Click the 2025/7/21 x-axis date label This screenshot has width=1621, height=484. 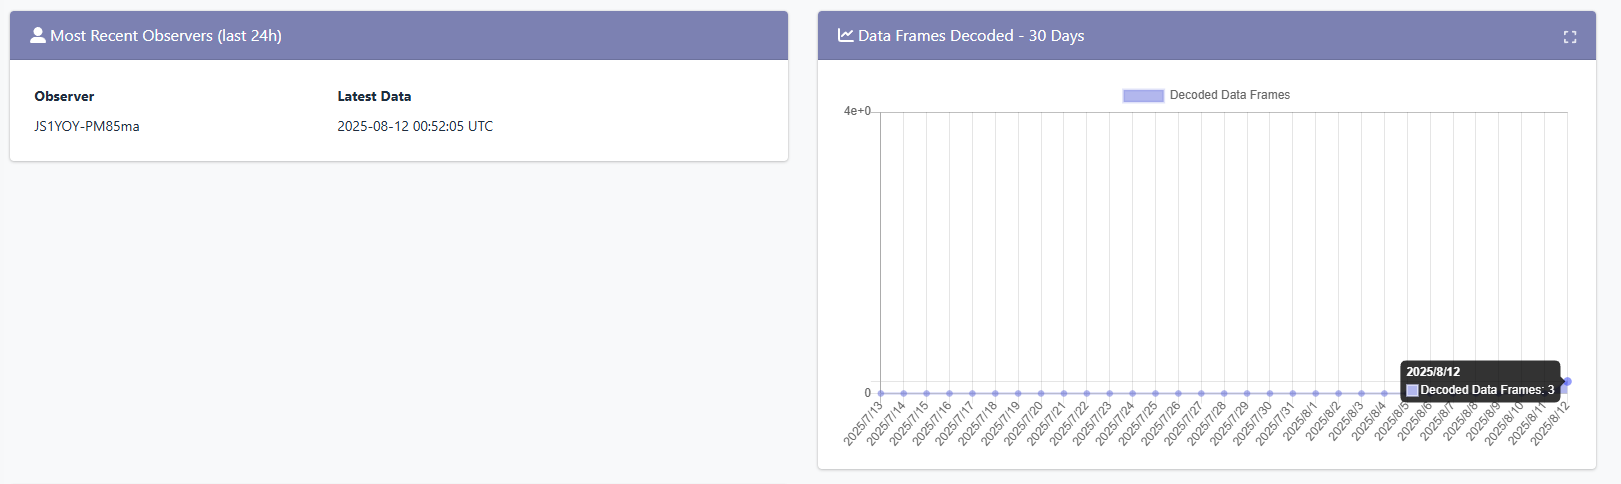[x=1045, y=423]
